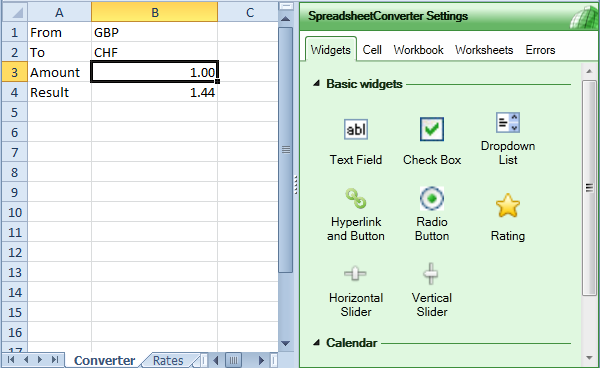The width and height of the screenshot is (600, 368).
Task: Collapse the Calendar section
Action: [x=316, y=343]
